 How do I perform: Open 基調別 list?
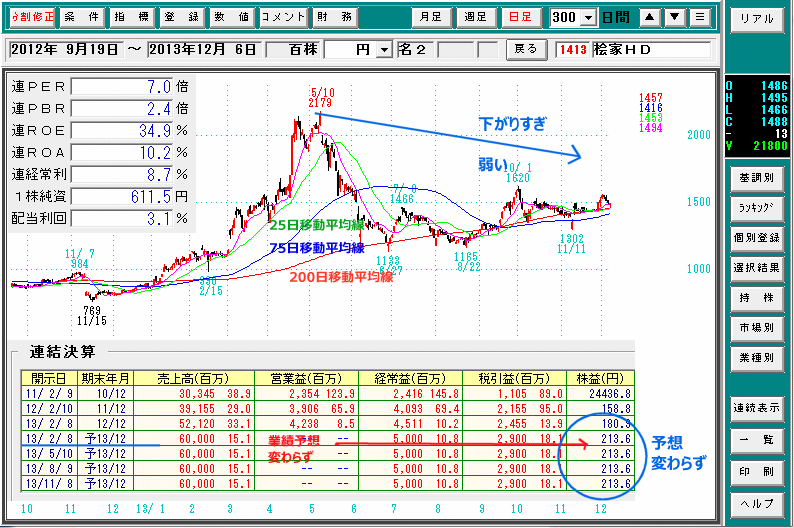[757, 178]
